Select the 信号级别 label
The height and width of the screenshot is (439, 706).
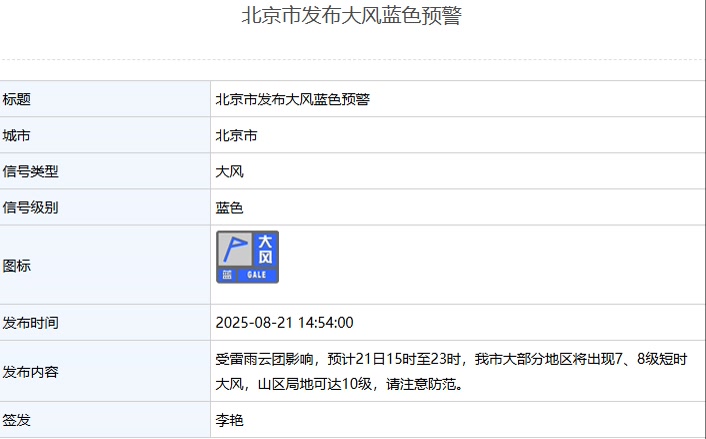coord(31,207)
